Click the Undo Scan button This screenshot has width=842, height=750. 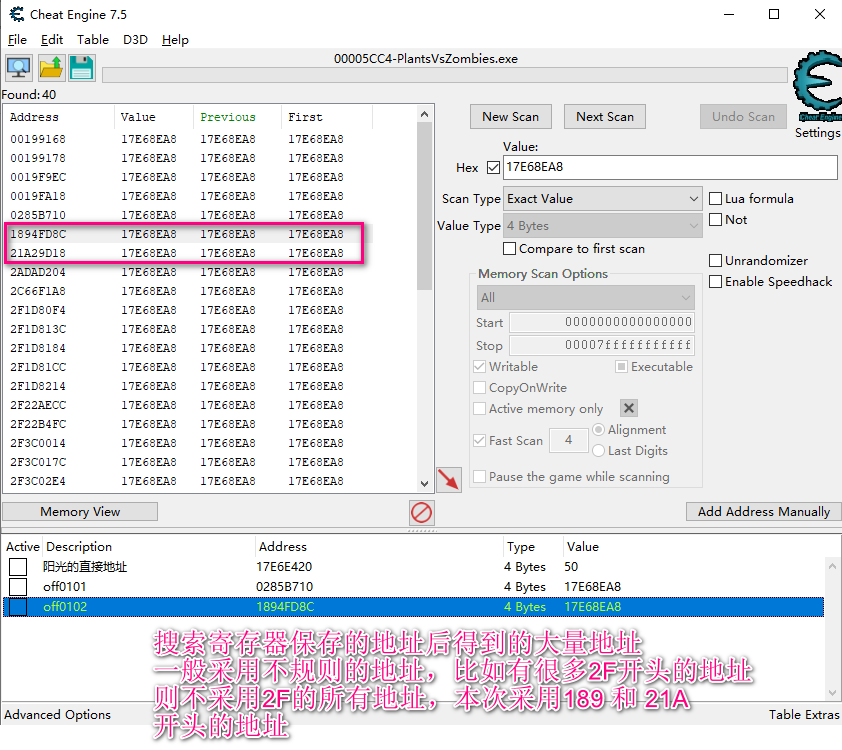click(743, 116)
